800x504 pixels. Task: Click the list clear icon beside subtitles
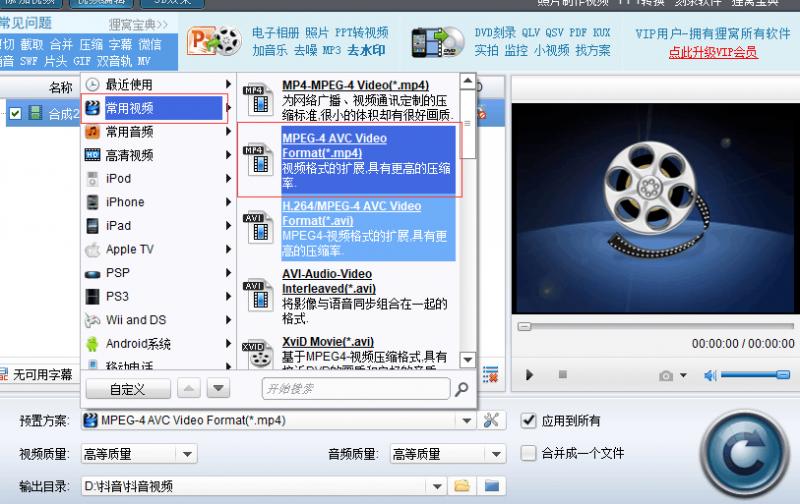tap(490, 374)
